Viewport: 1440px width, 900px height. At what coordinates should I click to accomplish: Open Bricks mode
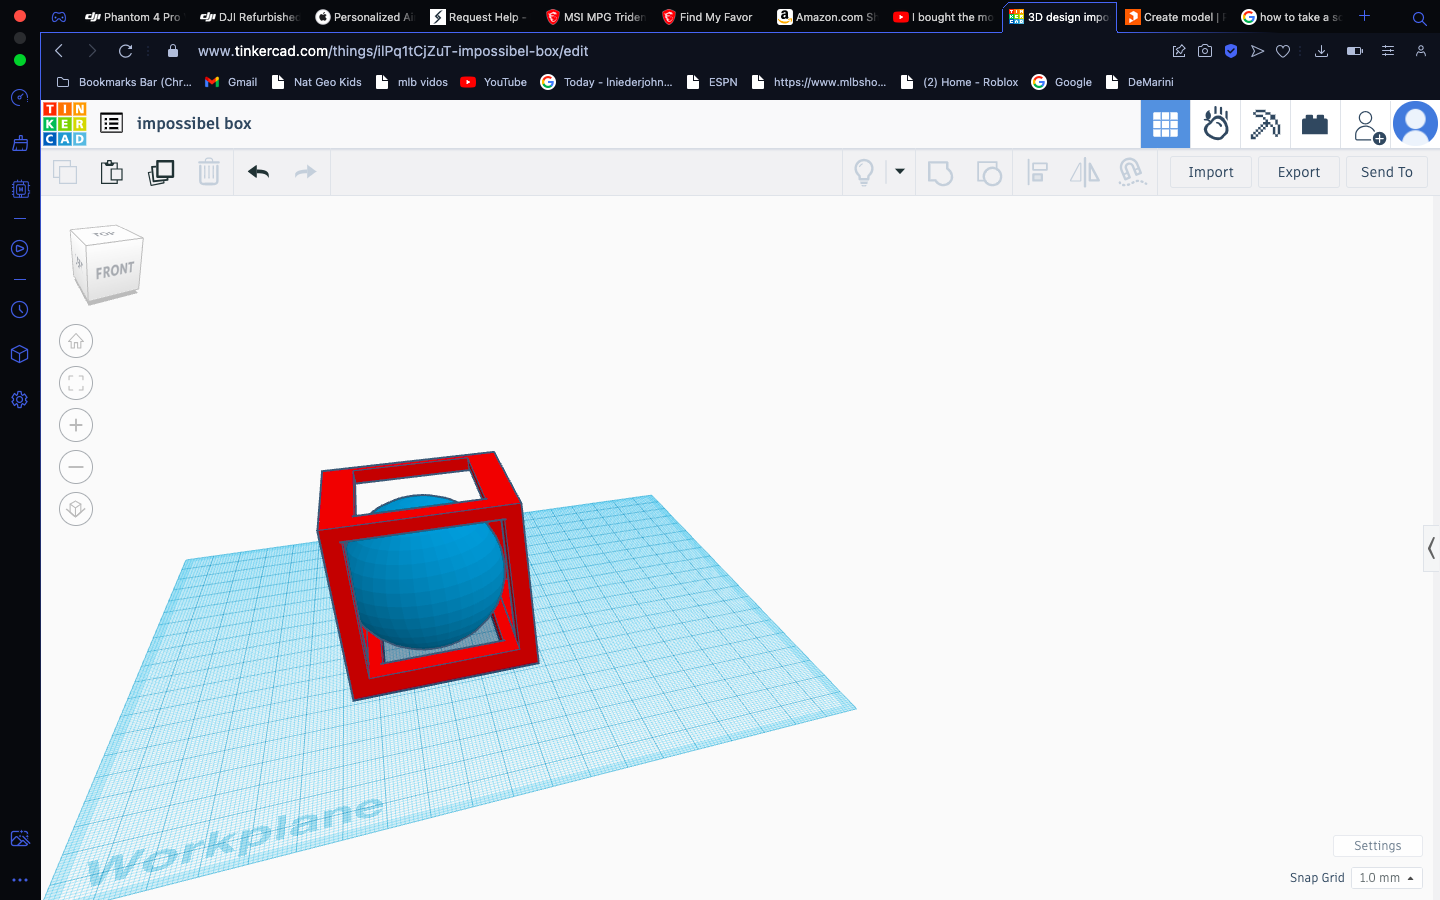[1315, 124]
